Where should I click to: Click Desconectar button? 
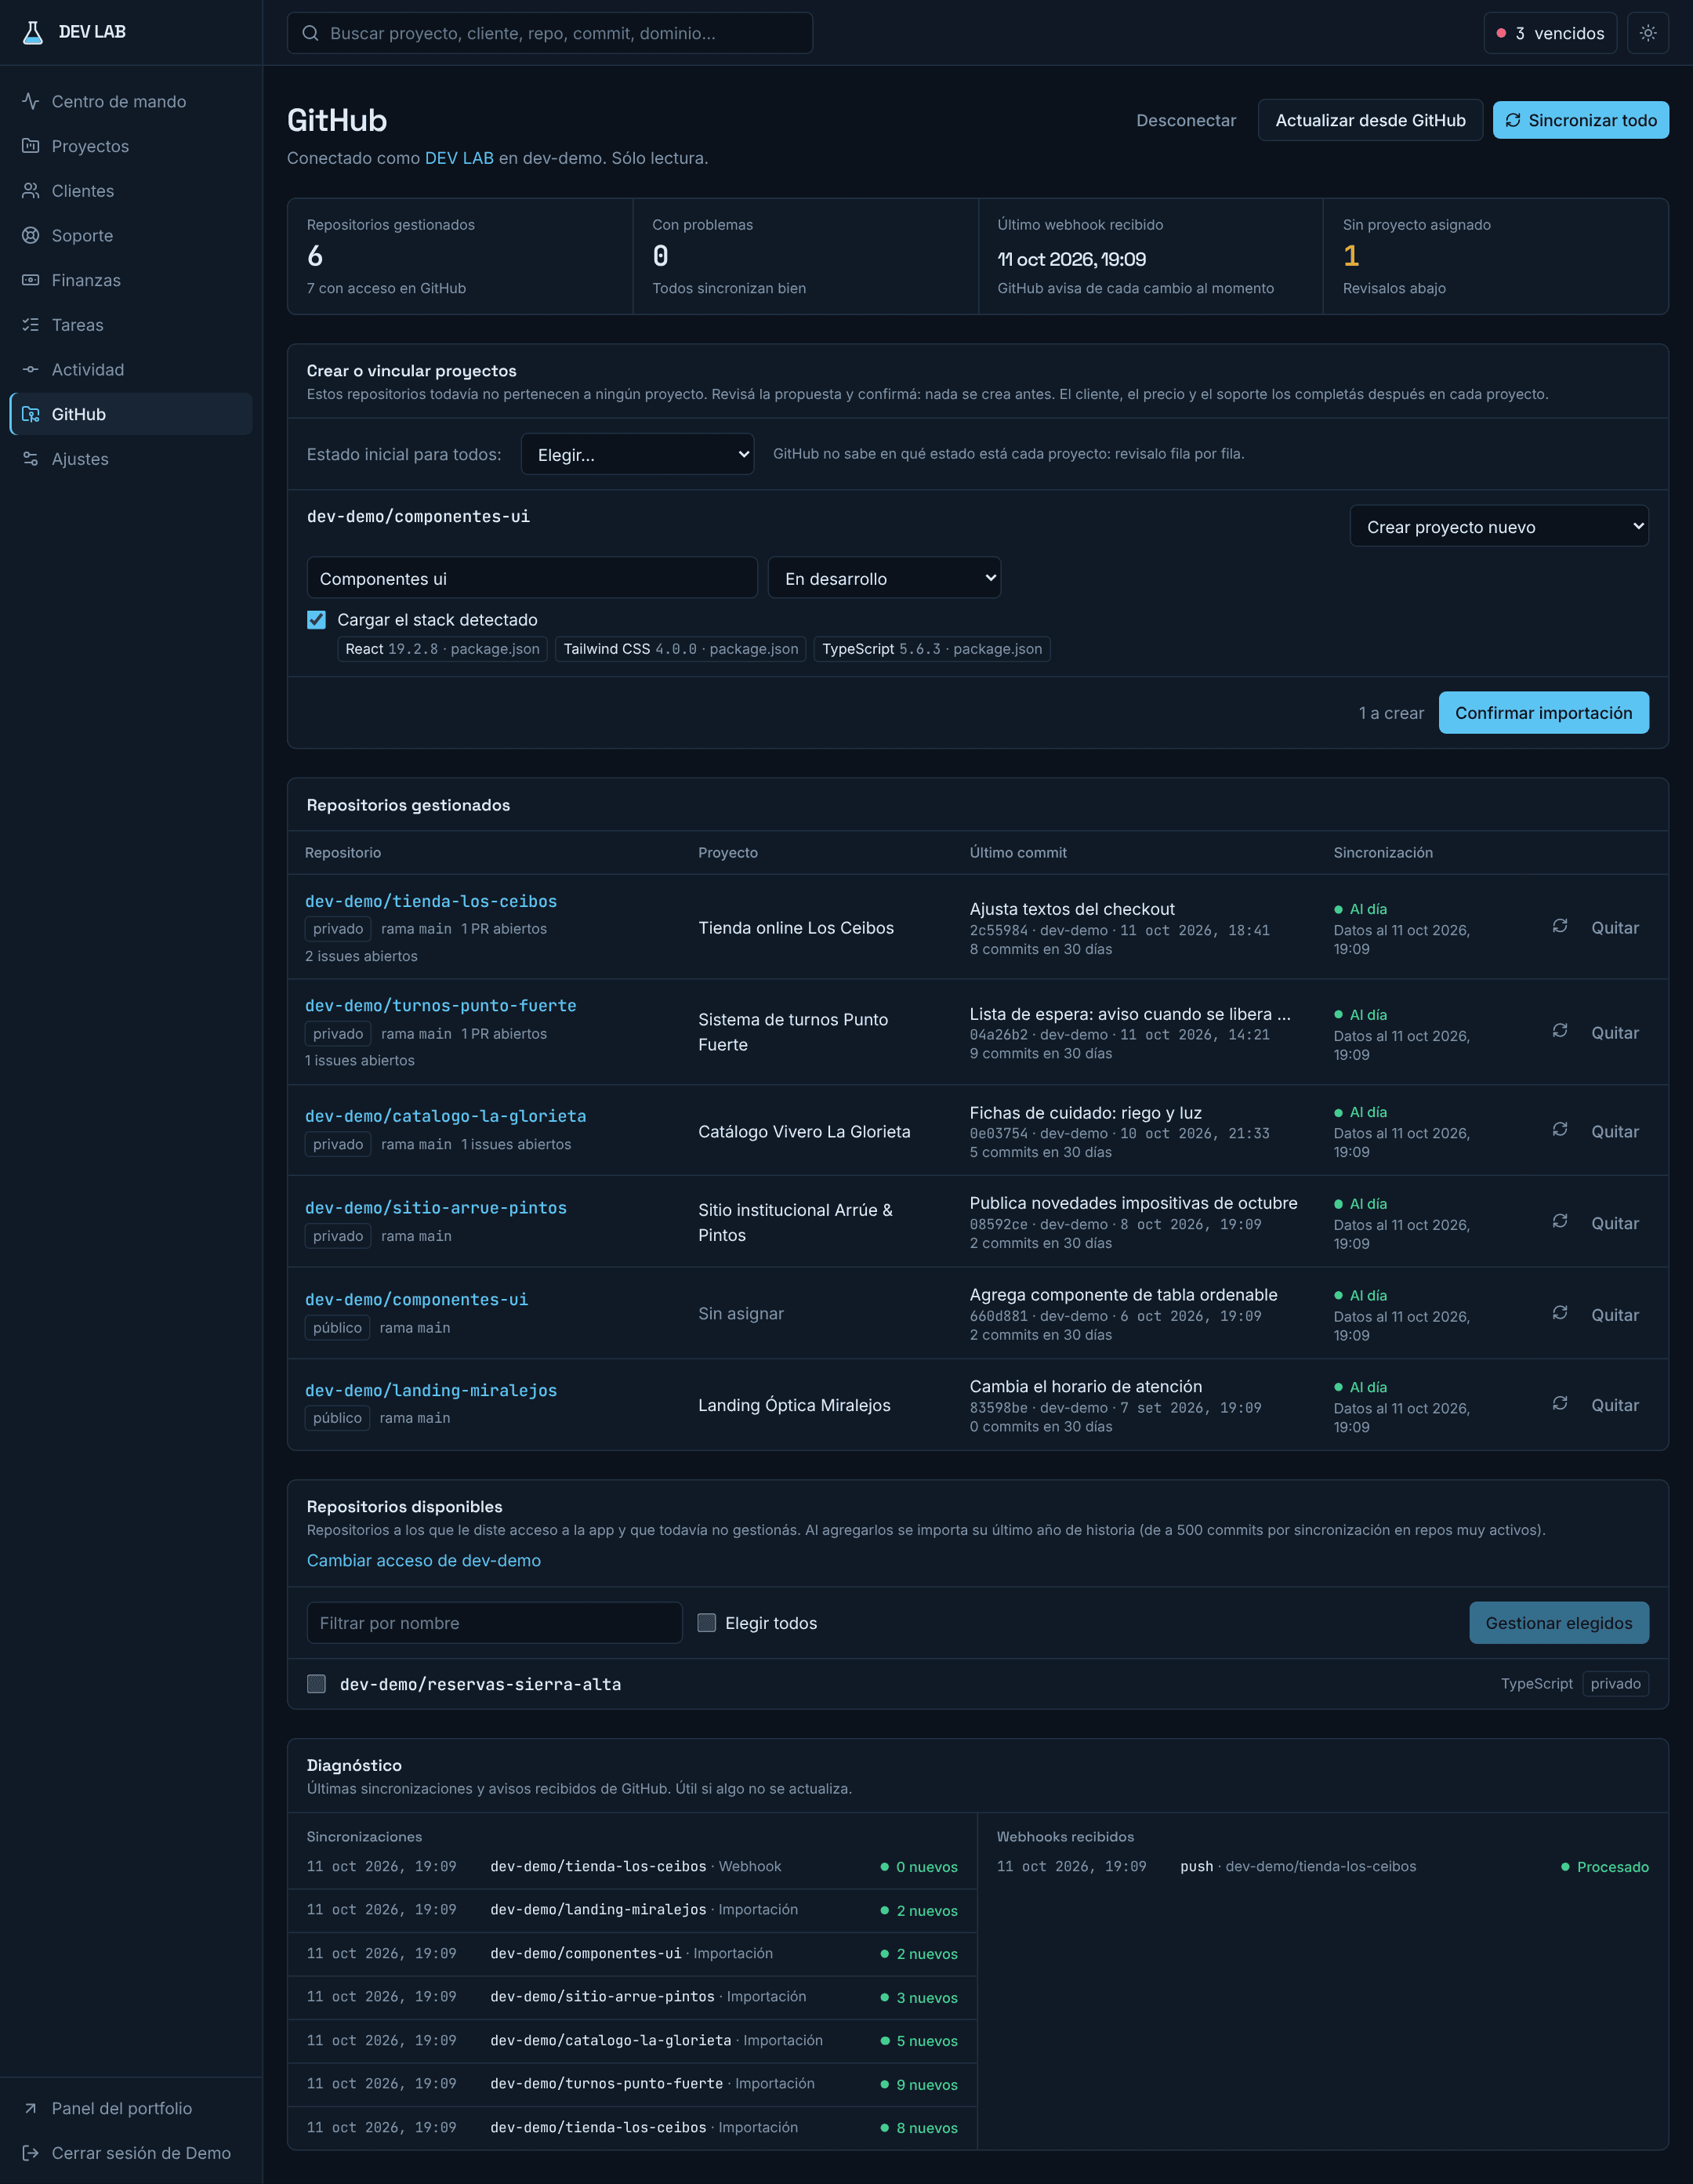point(1185,120)
